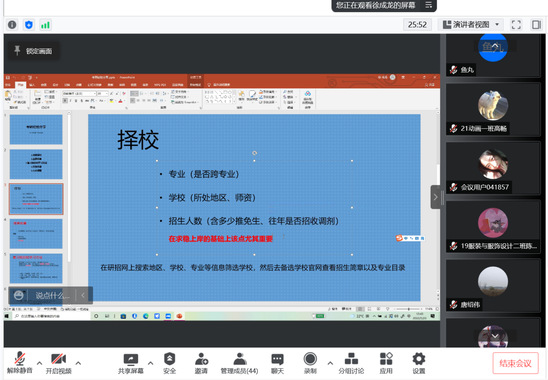Toggle 开启视频 camera button
Image resolution: width=548 pixels, height=380 pixels.
(59, 363)
